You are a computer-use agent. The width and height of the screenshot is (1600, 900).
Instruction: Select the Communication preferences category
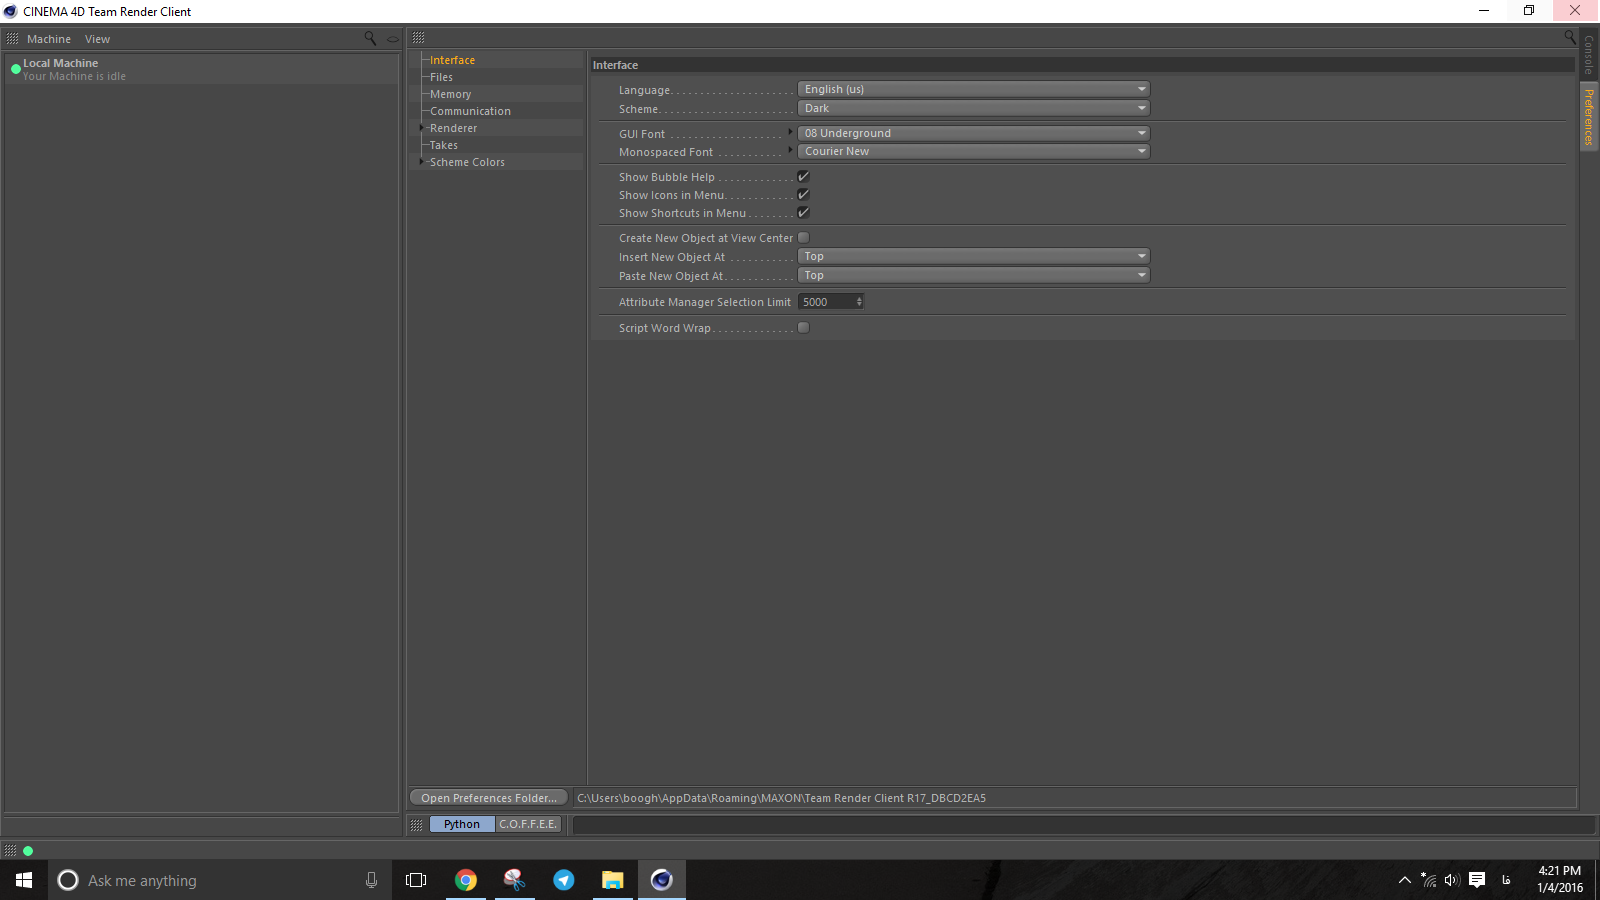470,111
